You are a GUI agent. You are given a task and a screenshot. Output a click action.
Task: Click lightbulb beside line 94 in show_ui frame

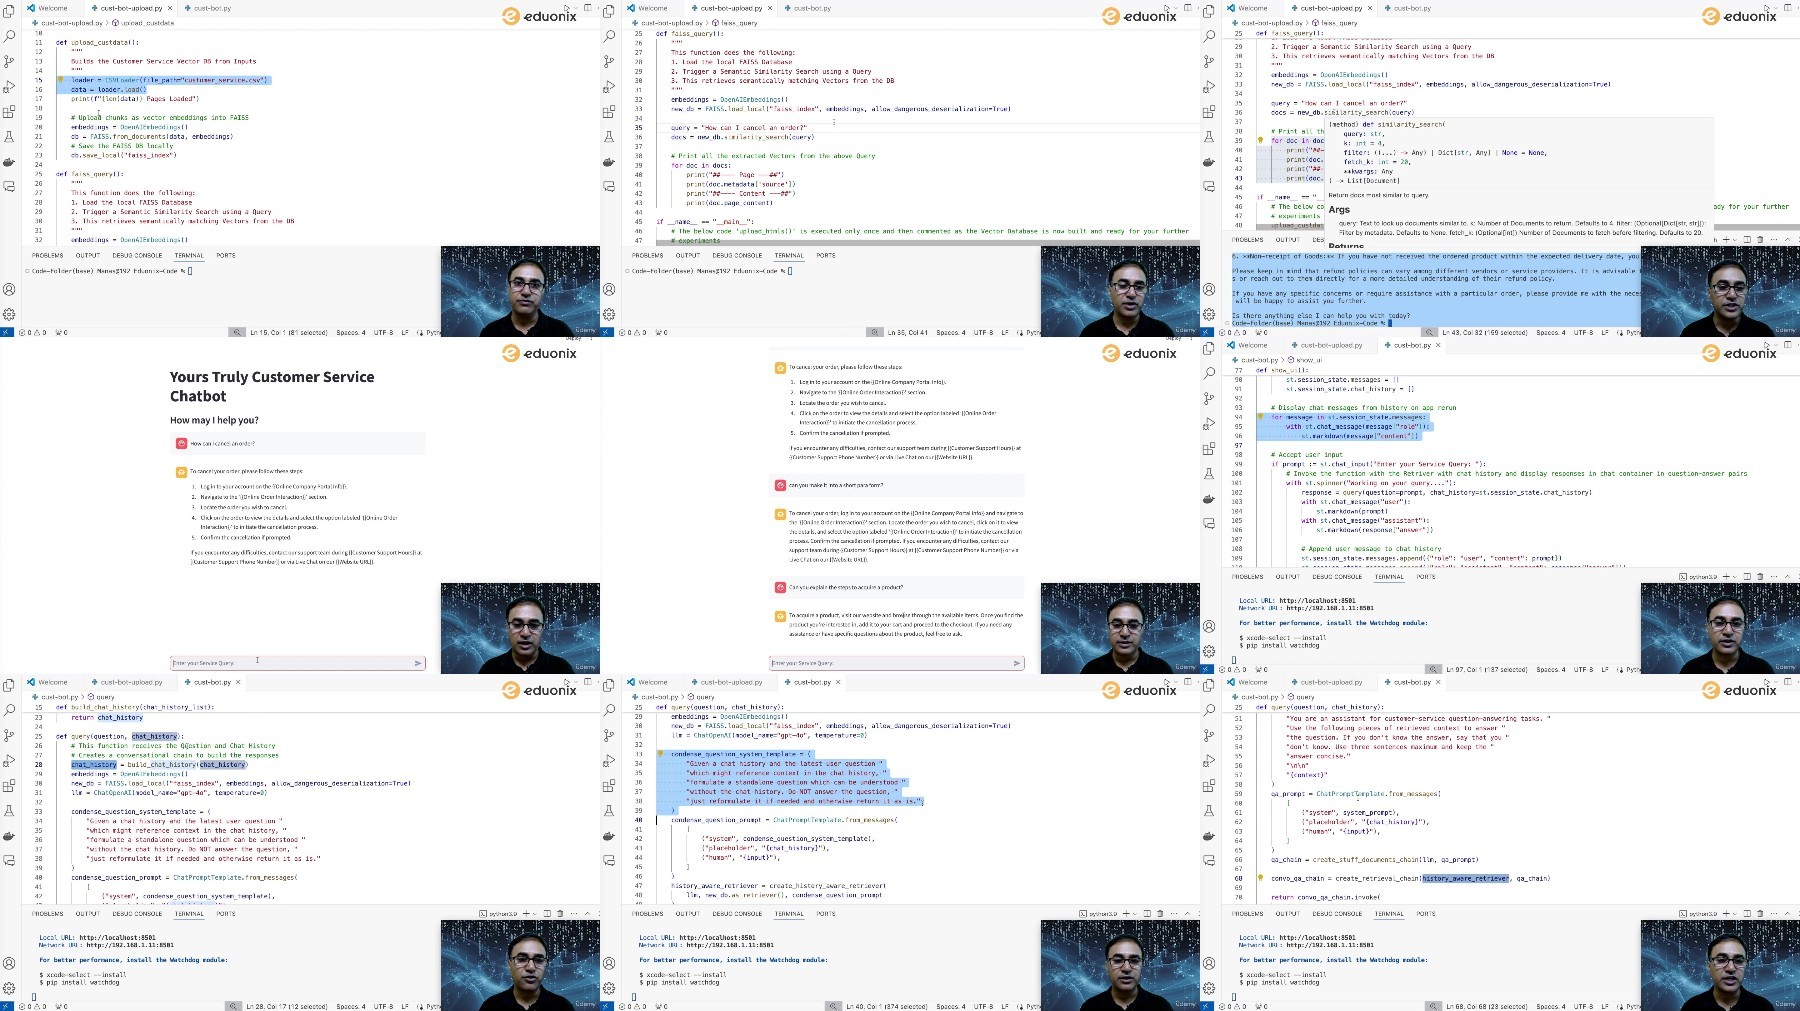click(1260, 417)
